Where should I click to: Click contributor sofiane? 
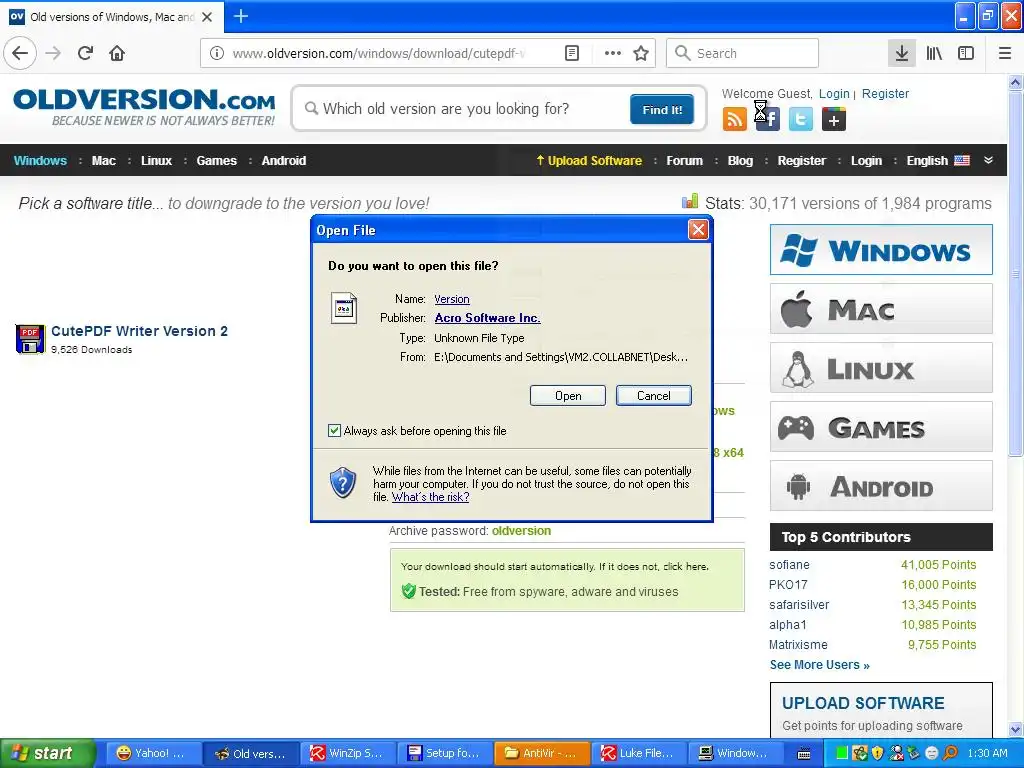(x=790, y=565)
